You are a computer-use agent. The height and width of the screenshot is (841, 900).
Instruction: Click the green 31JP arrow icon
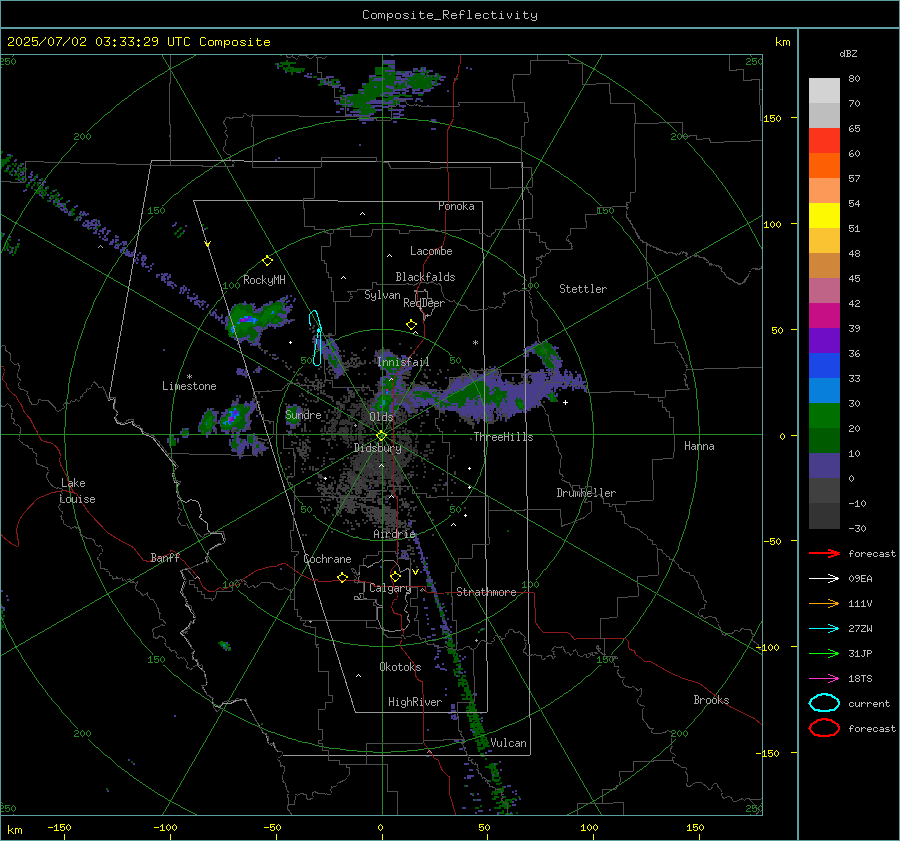[824, 653]
